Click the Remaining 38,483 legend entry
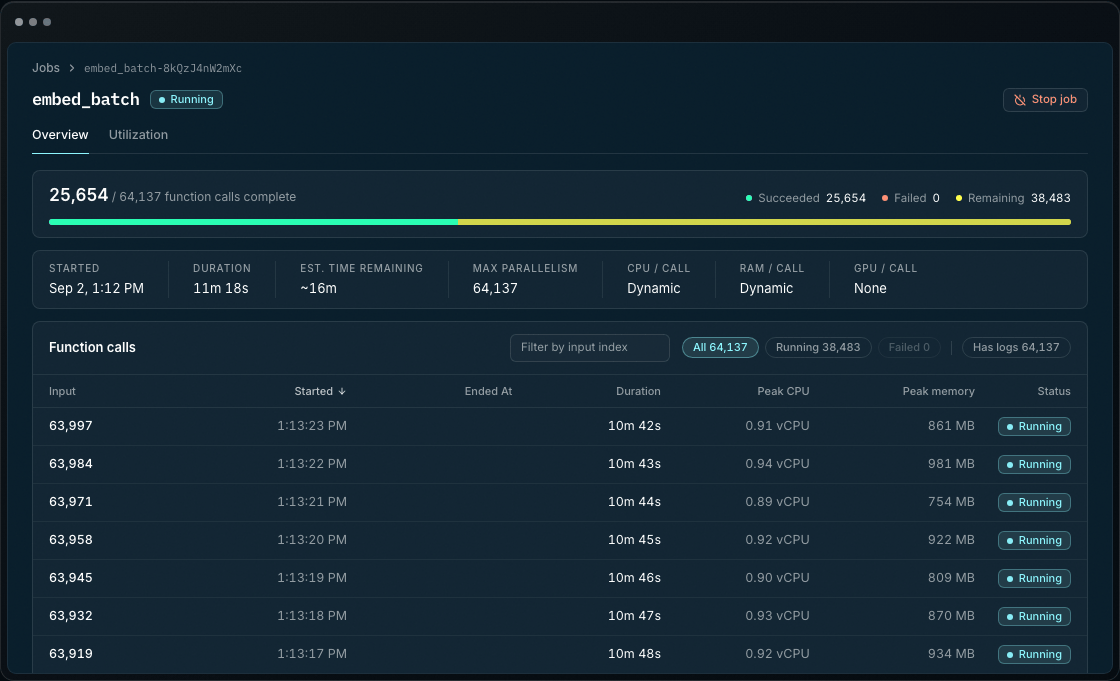Viewport: 1120px width, 681px height. [1013, 198]
